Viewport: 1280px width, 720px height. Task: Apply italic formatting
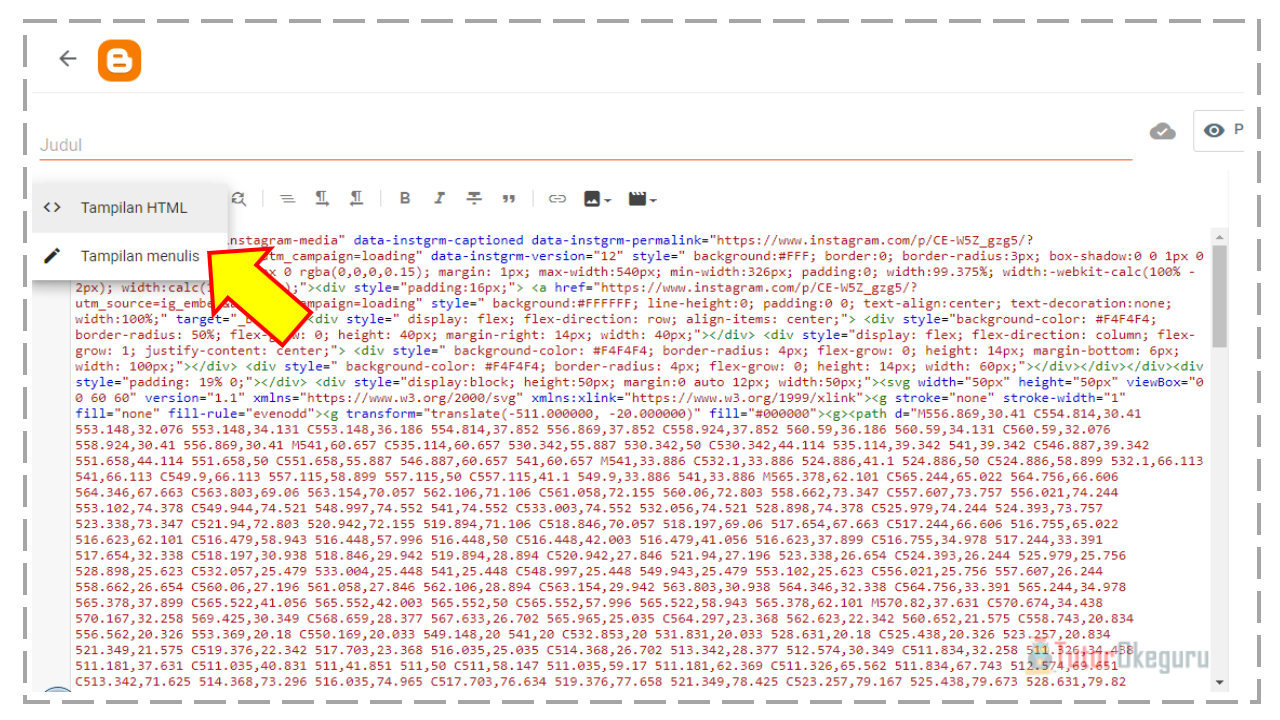(439, 198)
